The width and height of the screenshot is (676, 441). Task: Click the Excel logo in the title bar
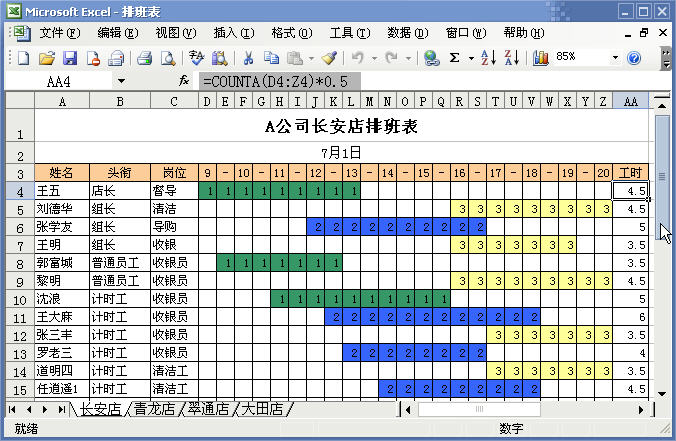pyautogui.click(x=14, y=11)
